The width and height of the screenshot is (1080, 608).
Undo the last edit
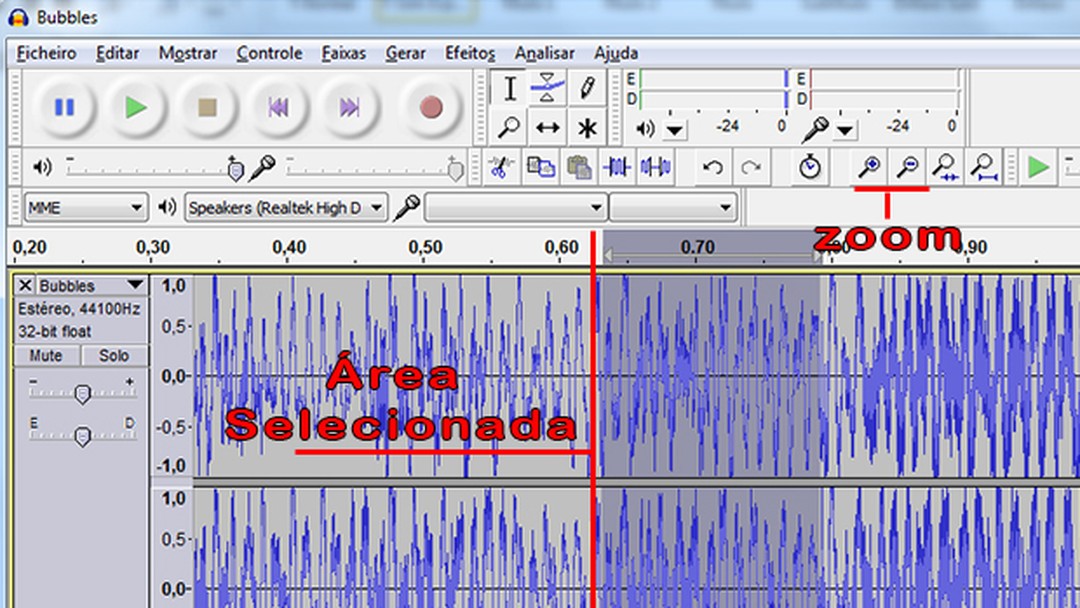coord(712,167)
